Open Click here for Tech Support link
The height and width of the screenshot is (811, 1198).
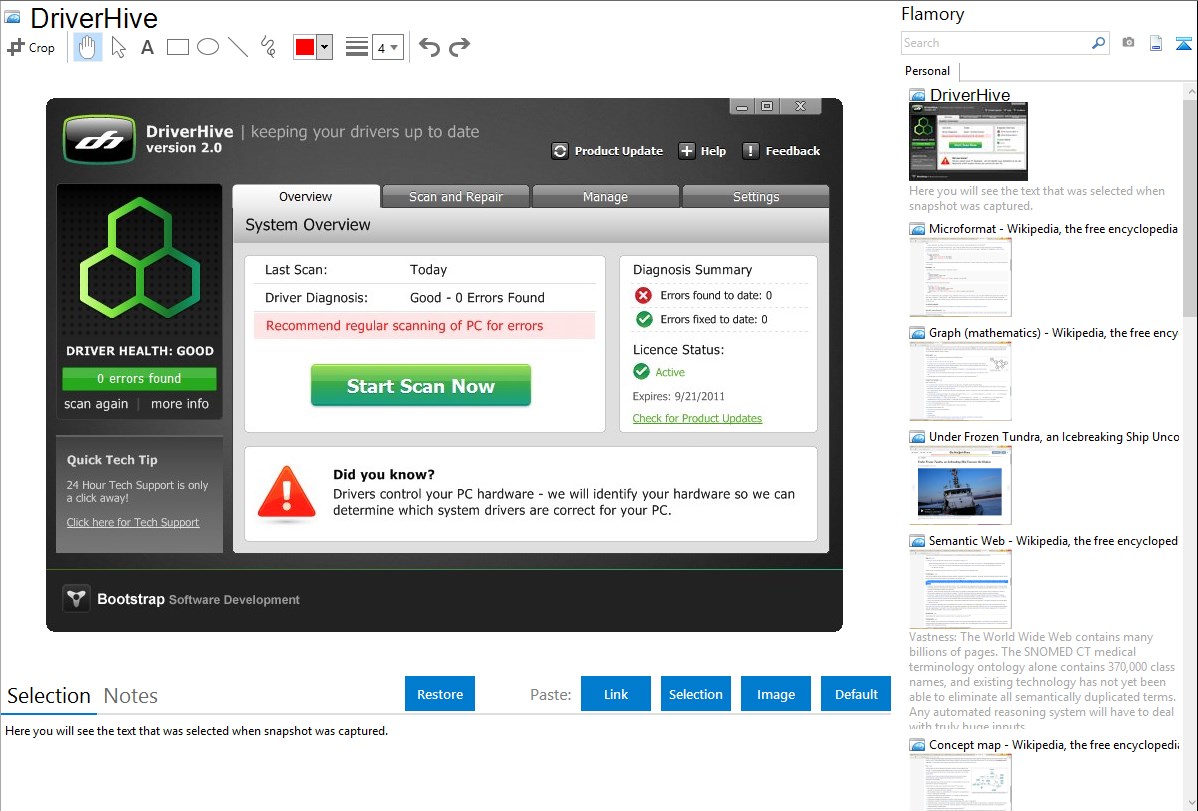point(133,522)
